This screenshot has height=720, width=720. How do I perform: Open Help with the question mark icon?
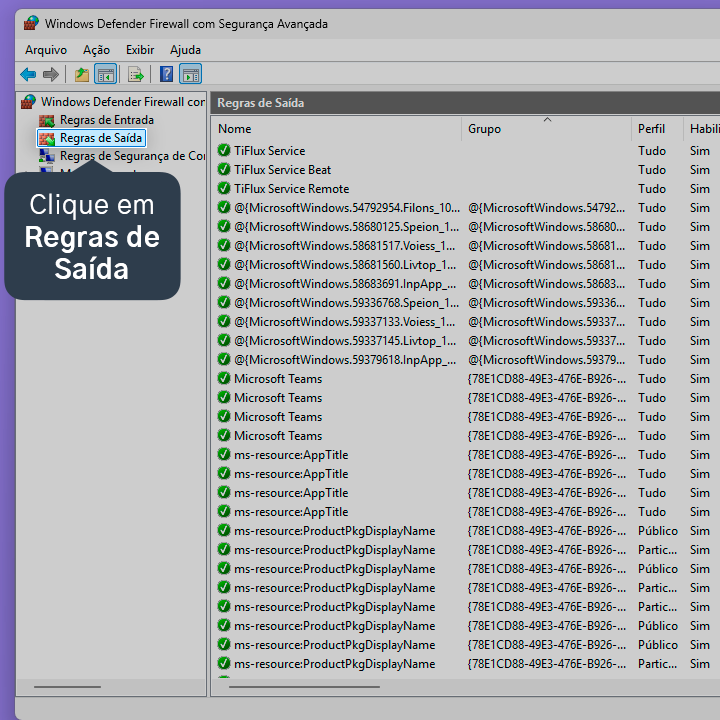coord(166,74)
